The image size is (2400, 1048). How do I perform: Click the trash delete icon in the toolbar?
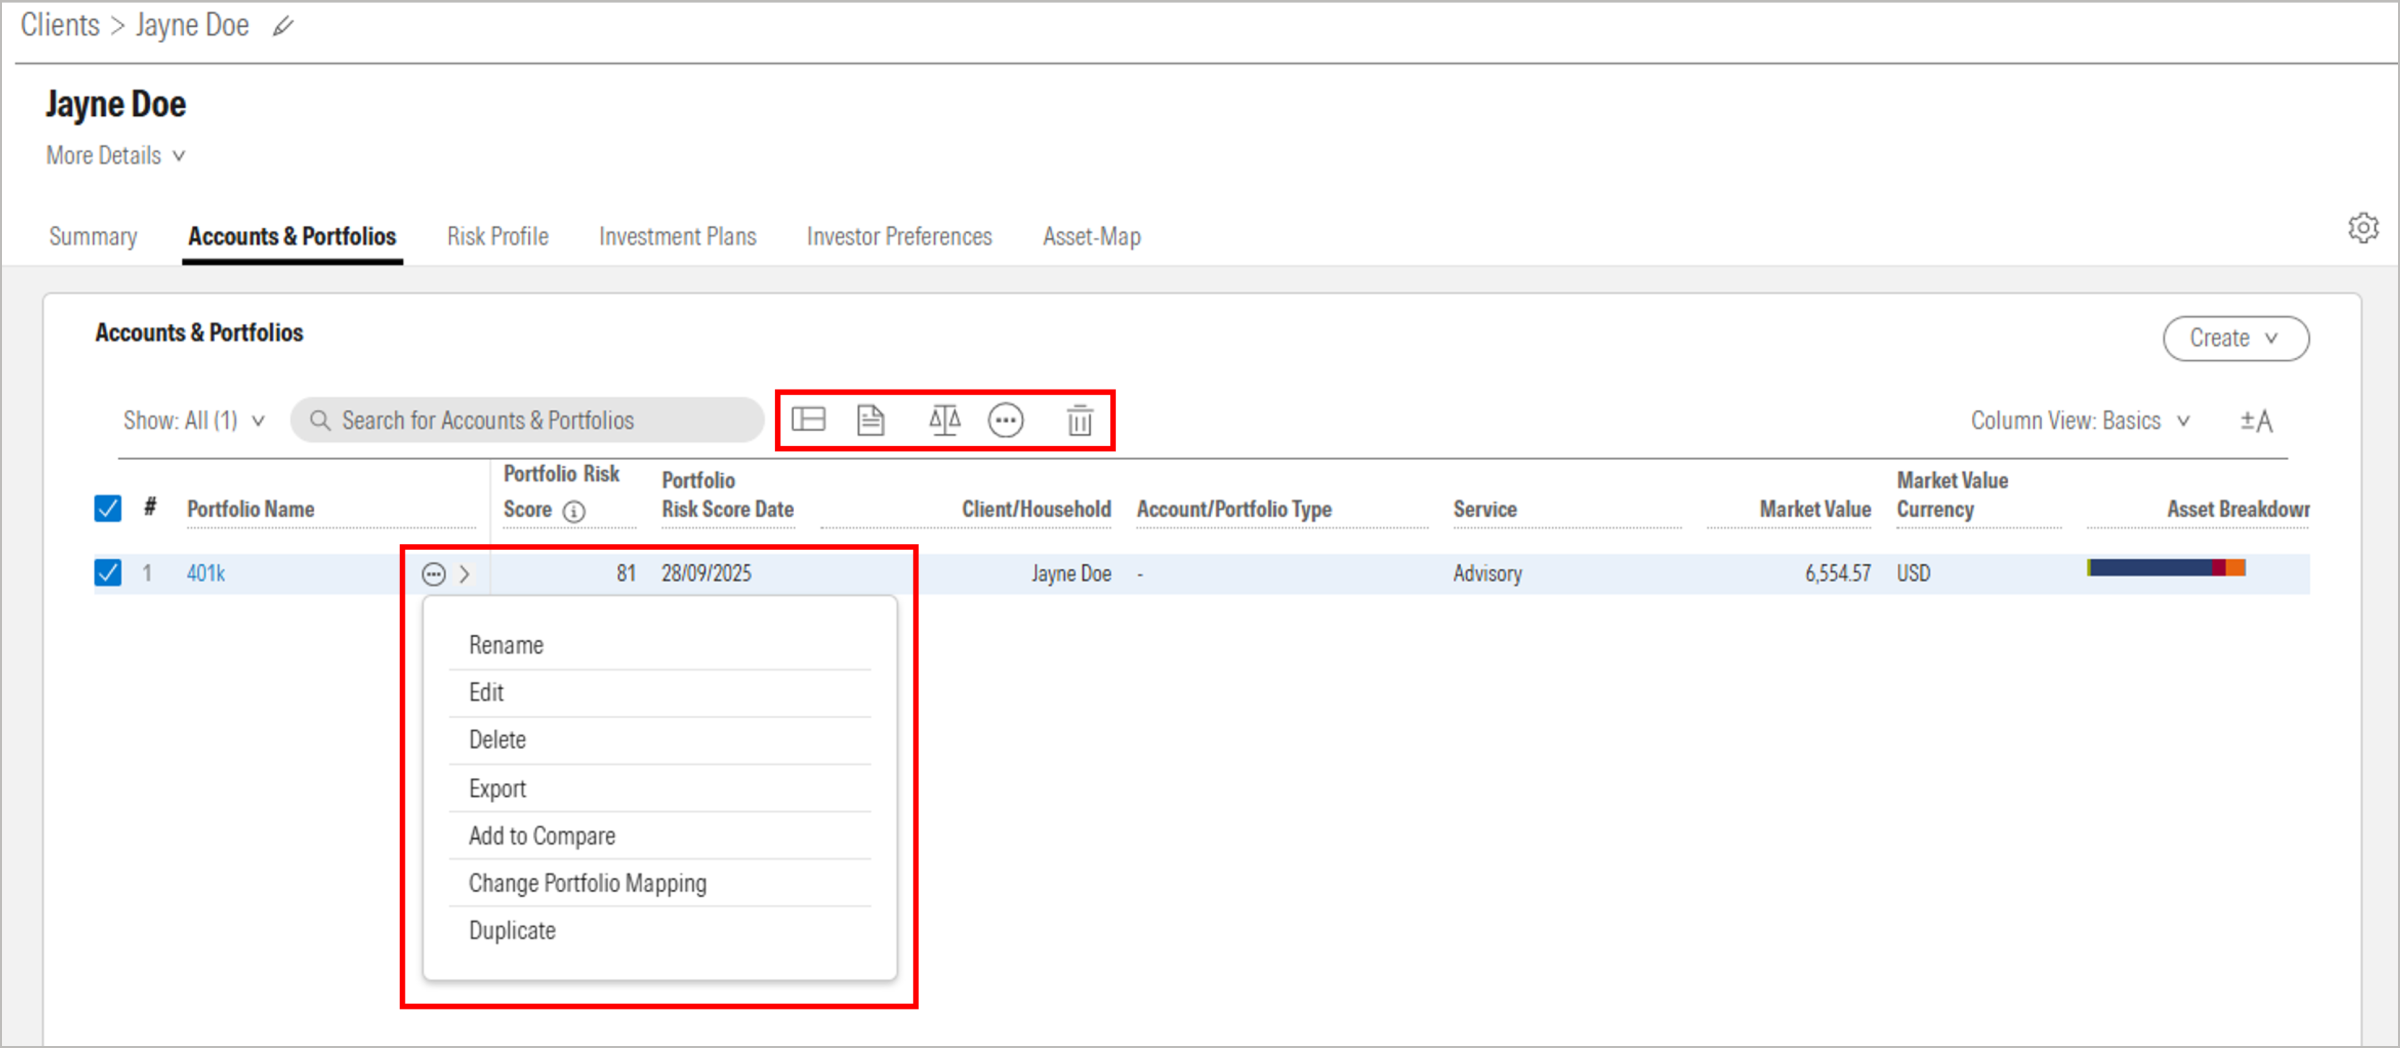(1080, 420)
